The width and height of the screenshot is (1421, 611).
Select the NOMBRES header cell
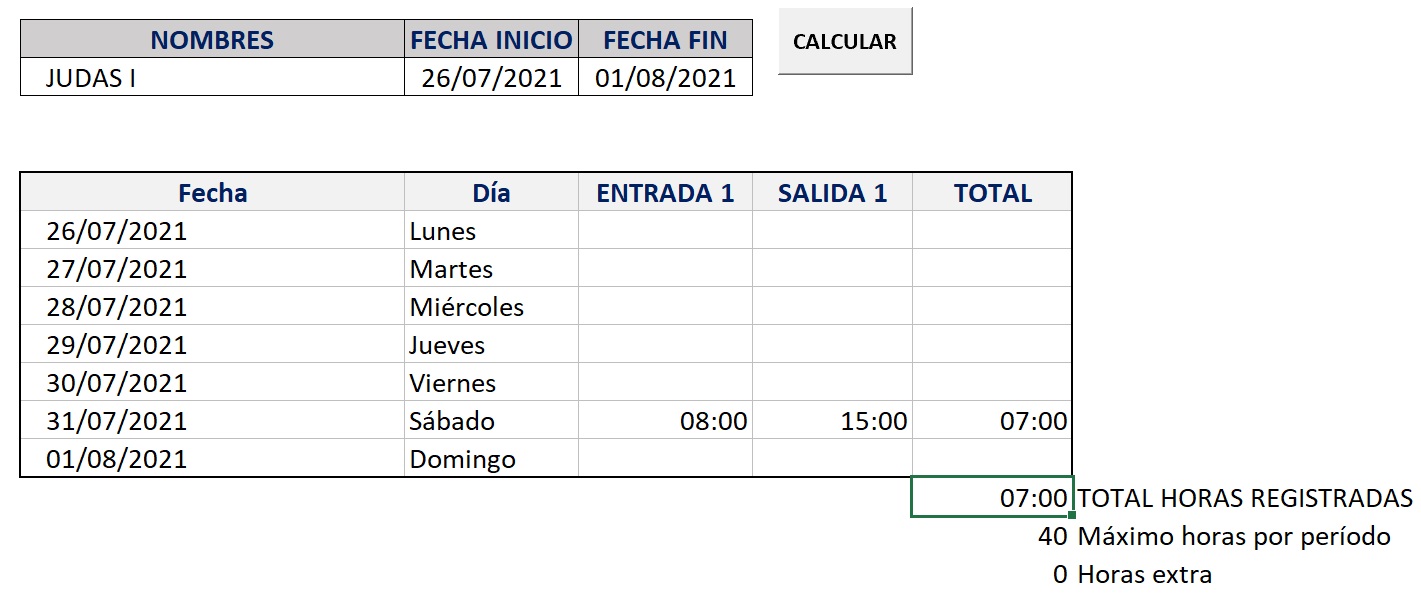tap(212, 40)
